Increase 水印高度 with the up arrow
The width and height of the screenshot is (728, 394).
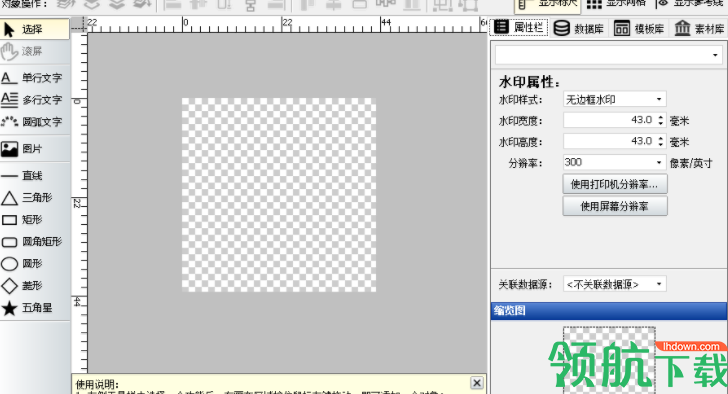[661, 138]
